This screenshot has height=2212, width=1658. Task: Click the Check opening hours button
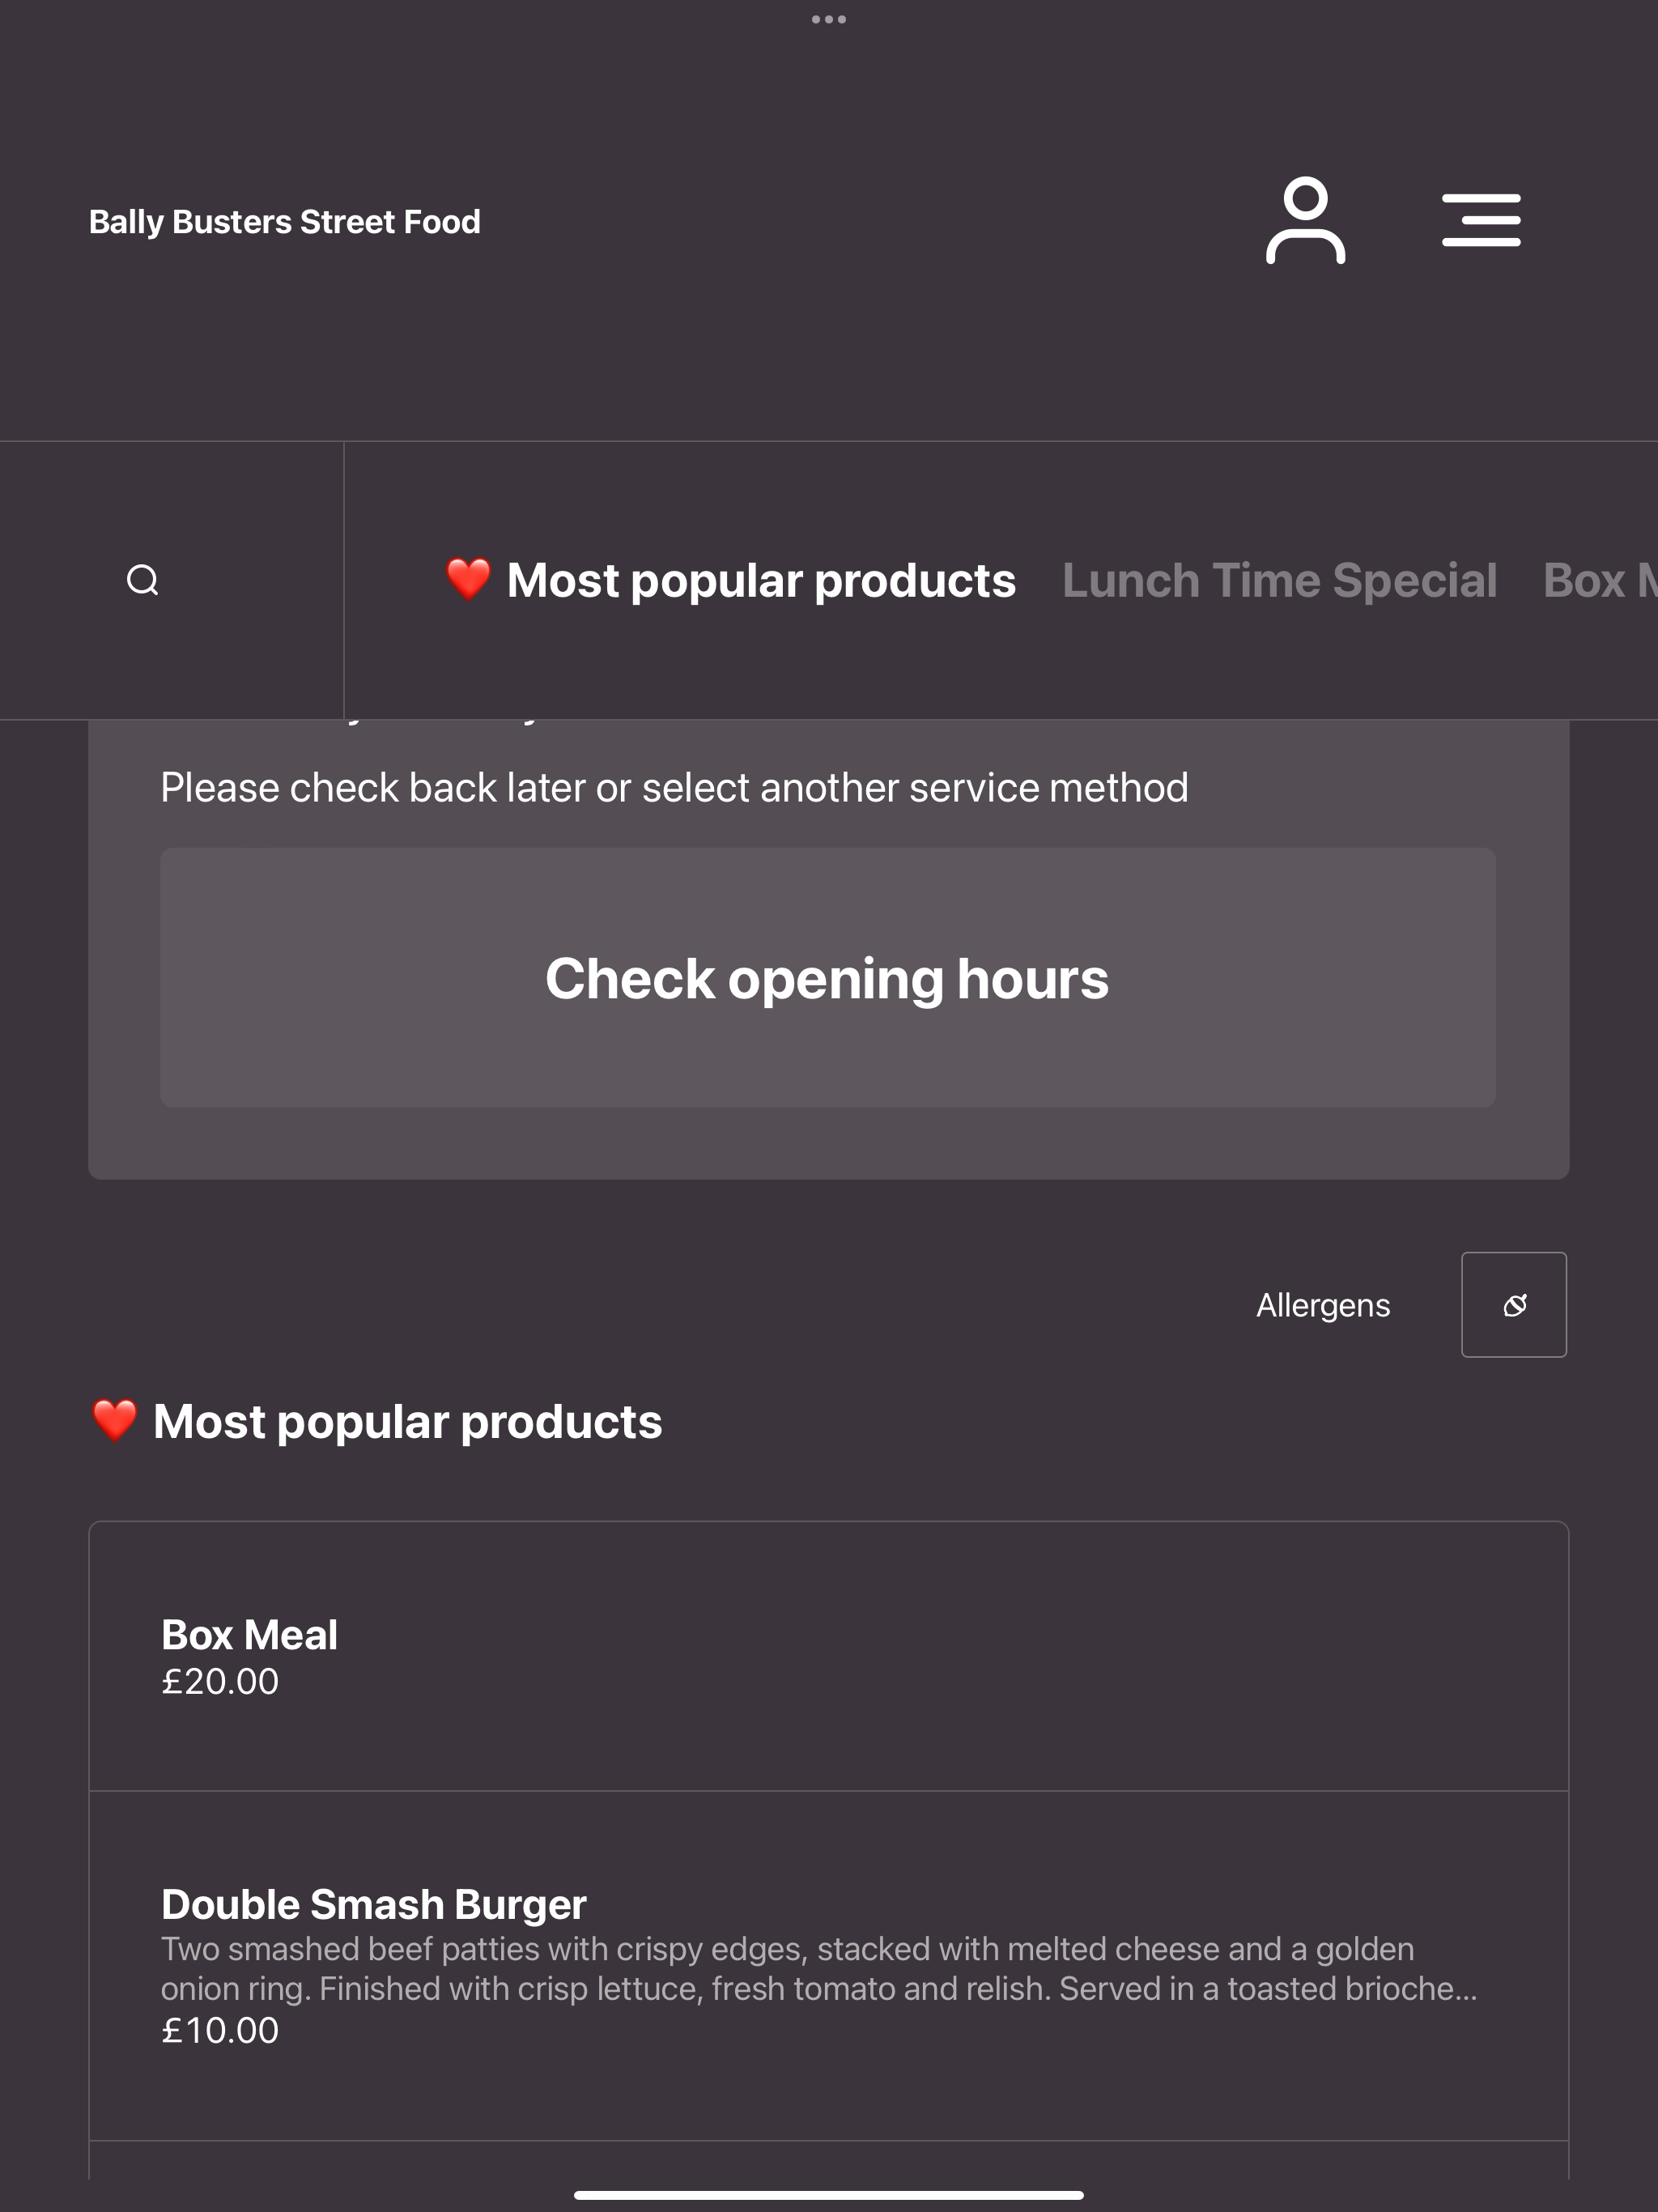(828, 977)
